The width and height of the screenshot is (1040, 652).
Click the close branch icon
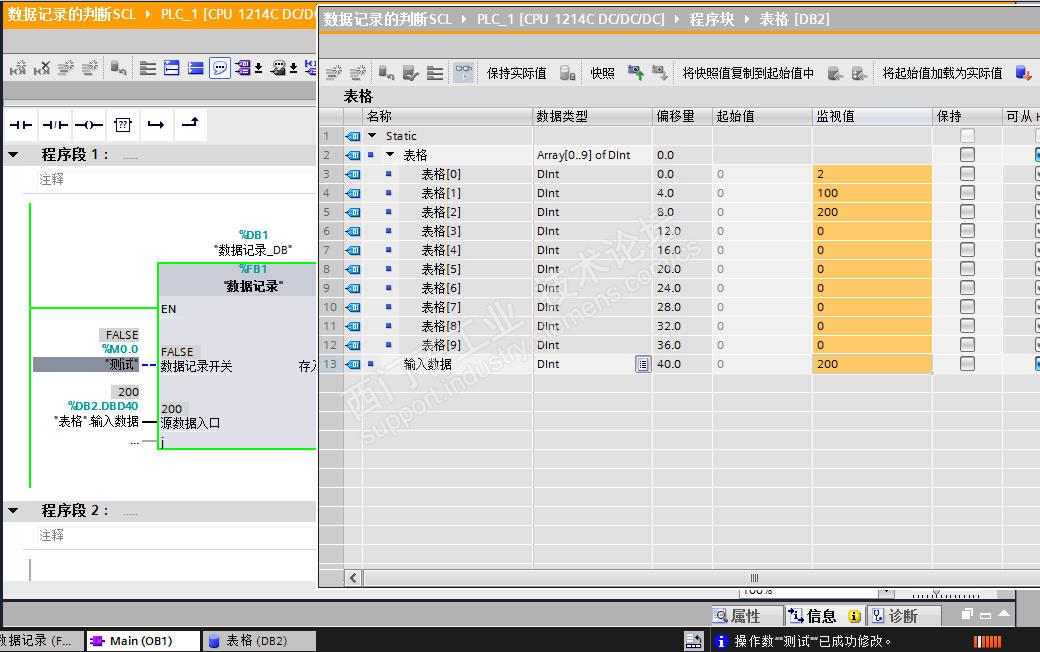[x=190, y=123]
